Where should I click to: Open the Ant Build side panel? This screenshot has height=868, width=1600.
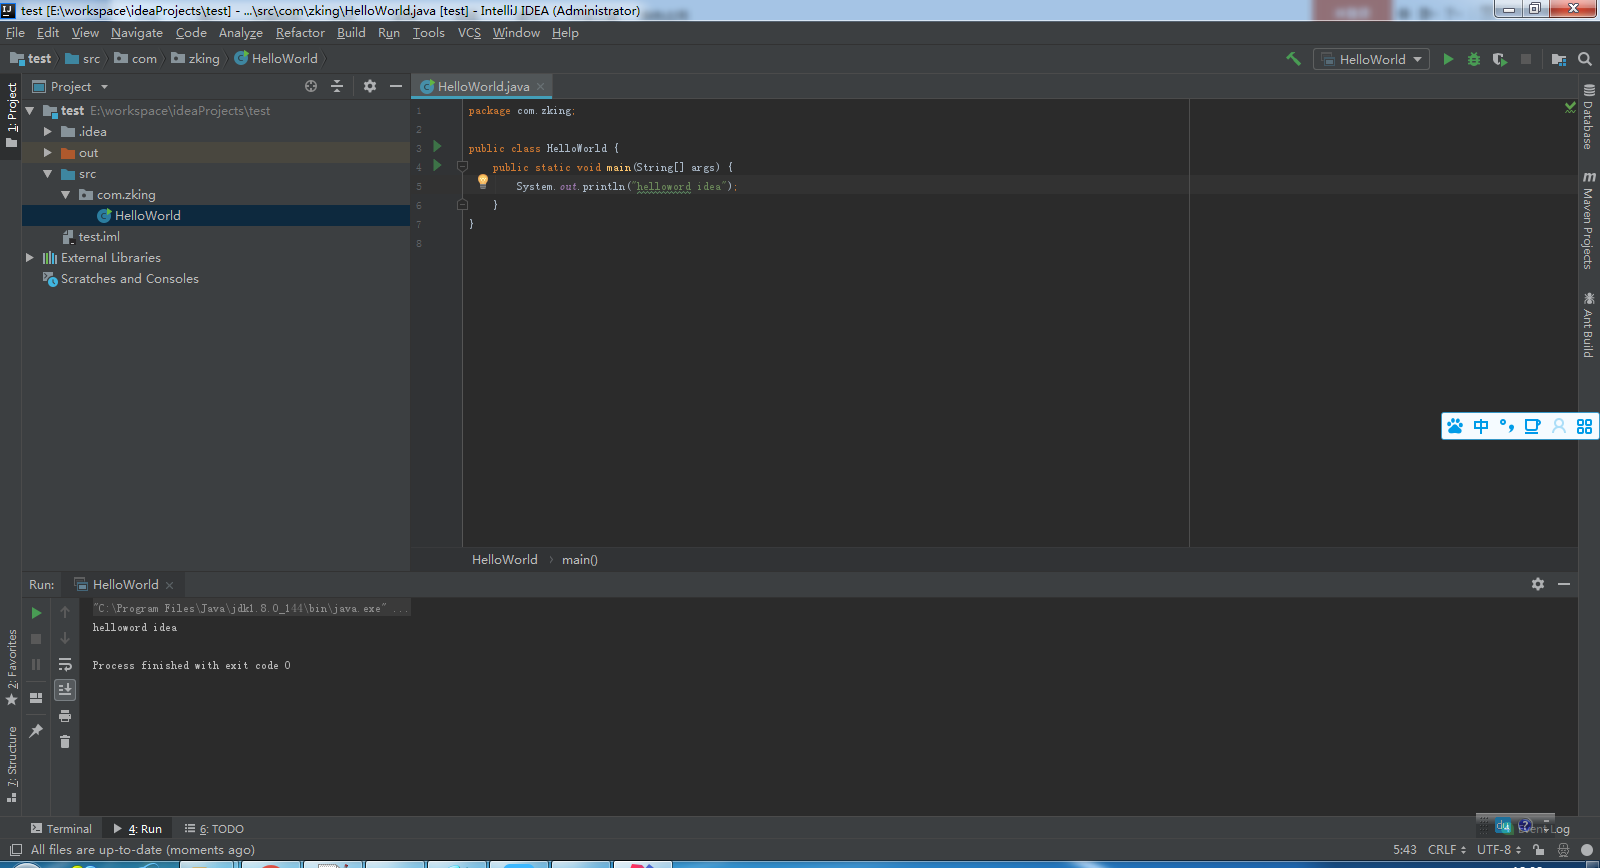click(1588, 324)
